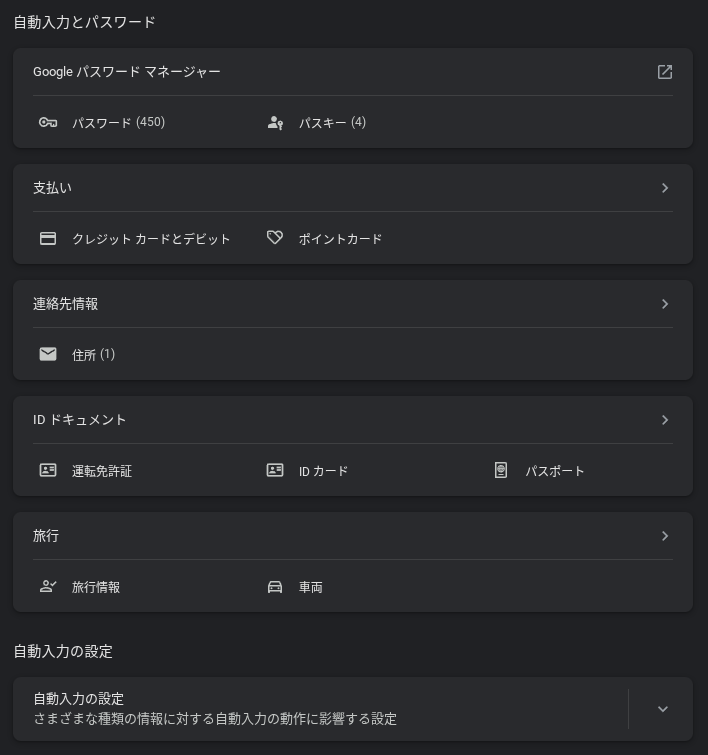Open パスキー (4) link
Viewport: 708px width, 755px height.
(332, 123)
